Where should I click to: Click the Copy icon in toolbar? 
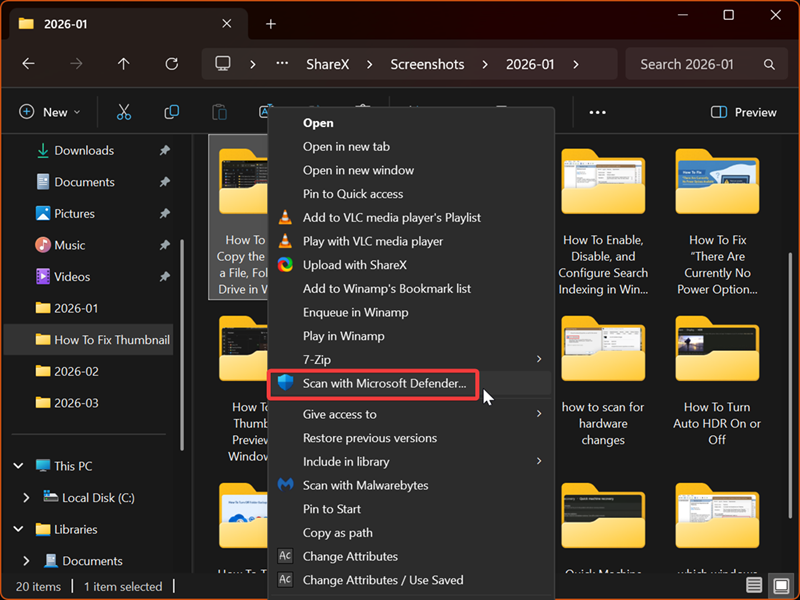(171, 112)
